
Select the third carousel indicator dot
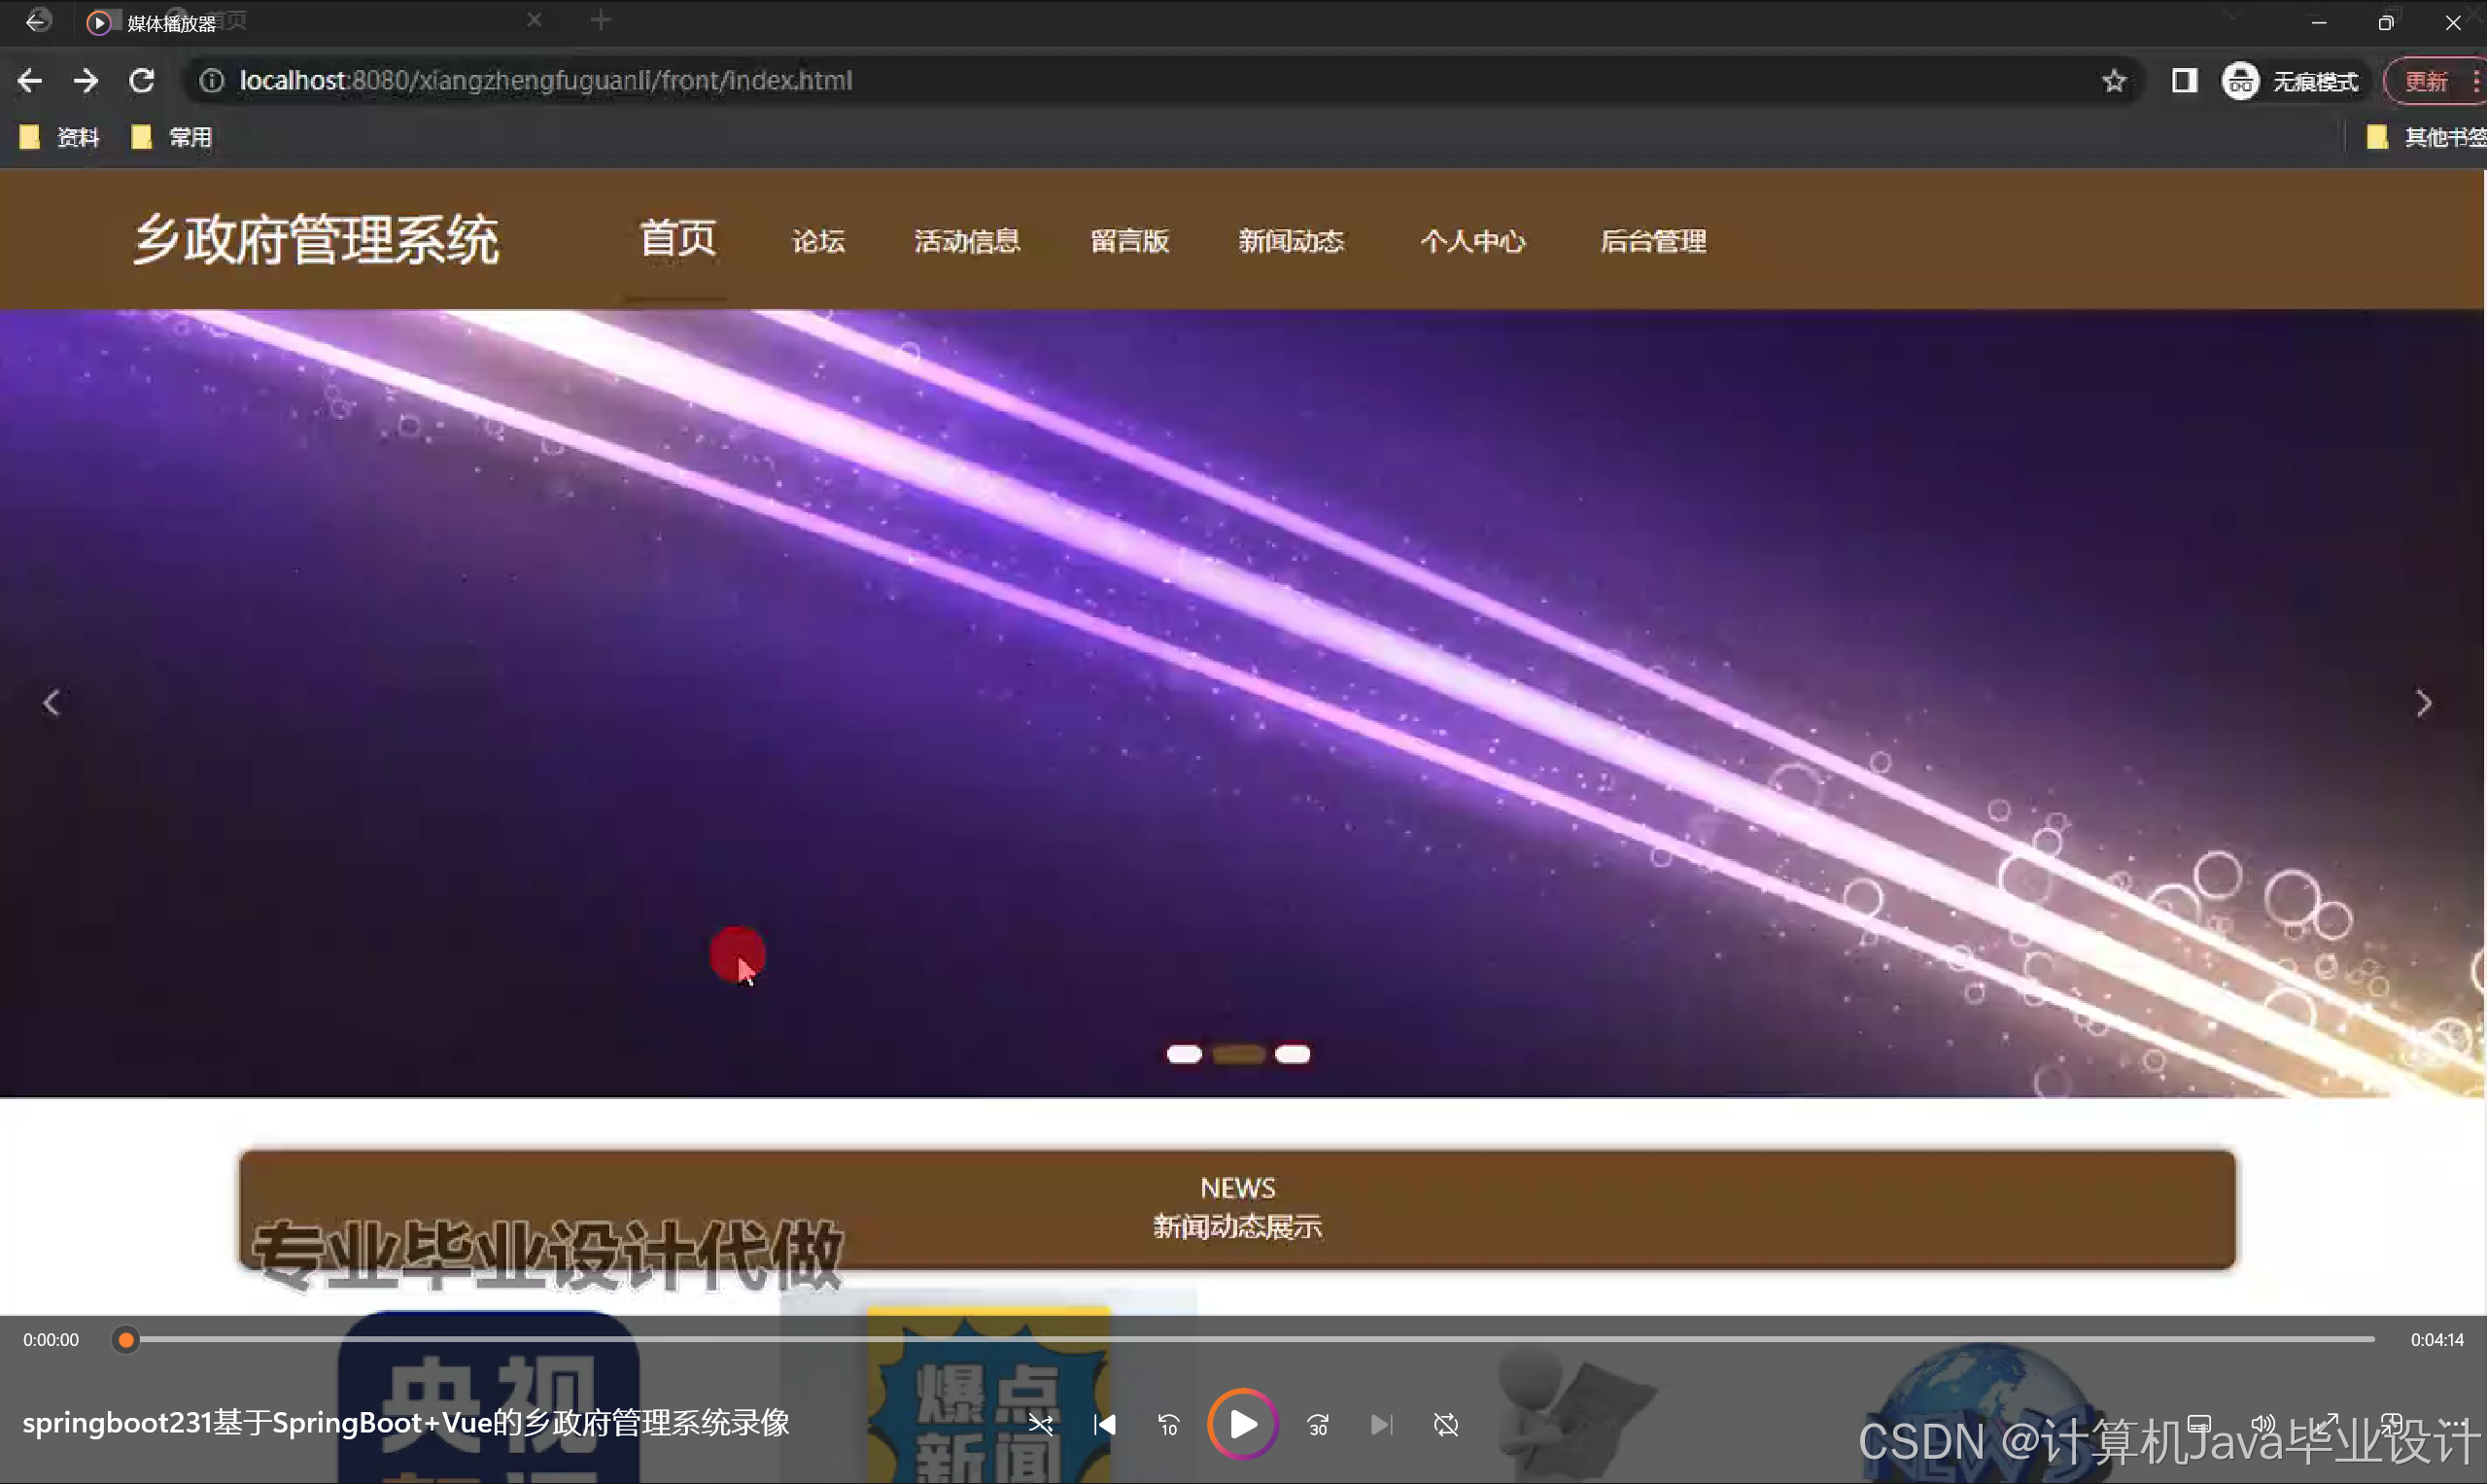point(1292,1054)
